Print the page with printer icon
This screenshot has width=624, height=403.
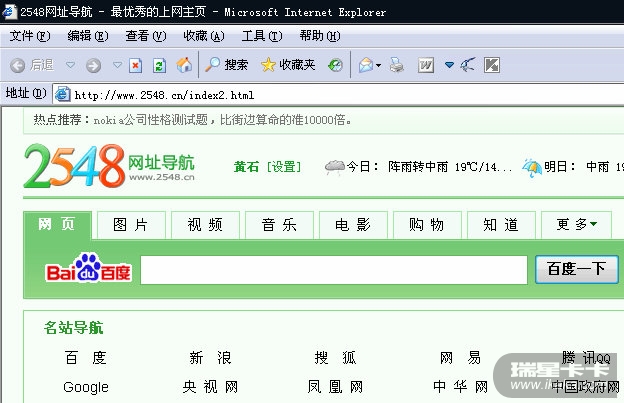[x=396, y=65]
